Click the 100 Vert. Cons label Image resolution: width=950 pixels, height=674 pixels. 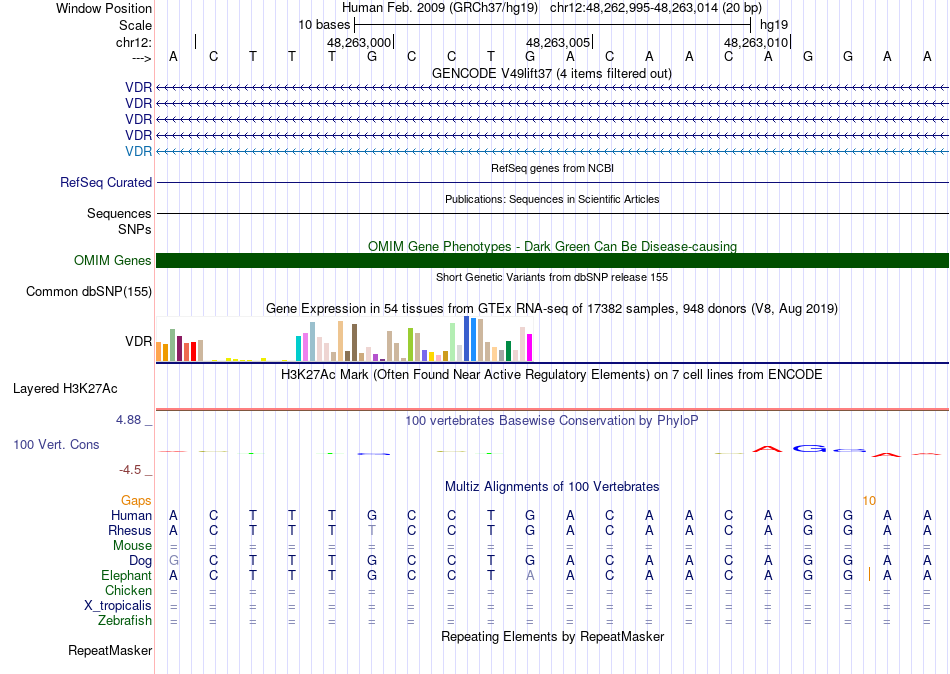pyautogui.click(x=56, y=444)
